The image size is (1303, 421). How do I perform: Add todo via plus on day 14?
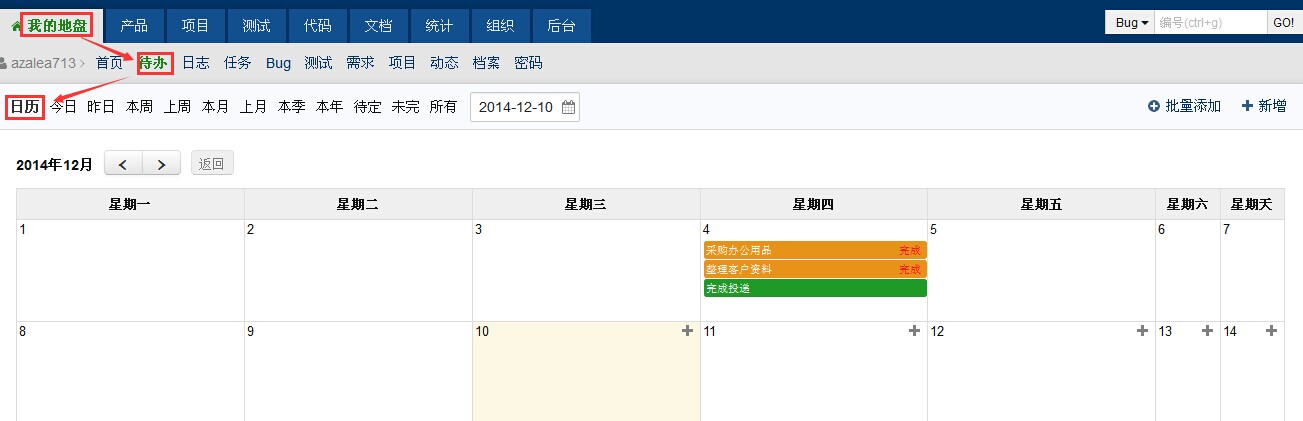pyautogui.click(x=1271, y=331)
